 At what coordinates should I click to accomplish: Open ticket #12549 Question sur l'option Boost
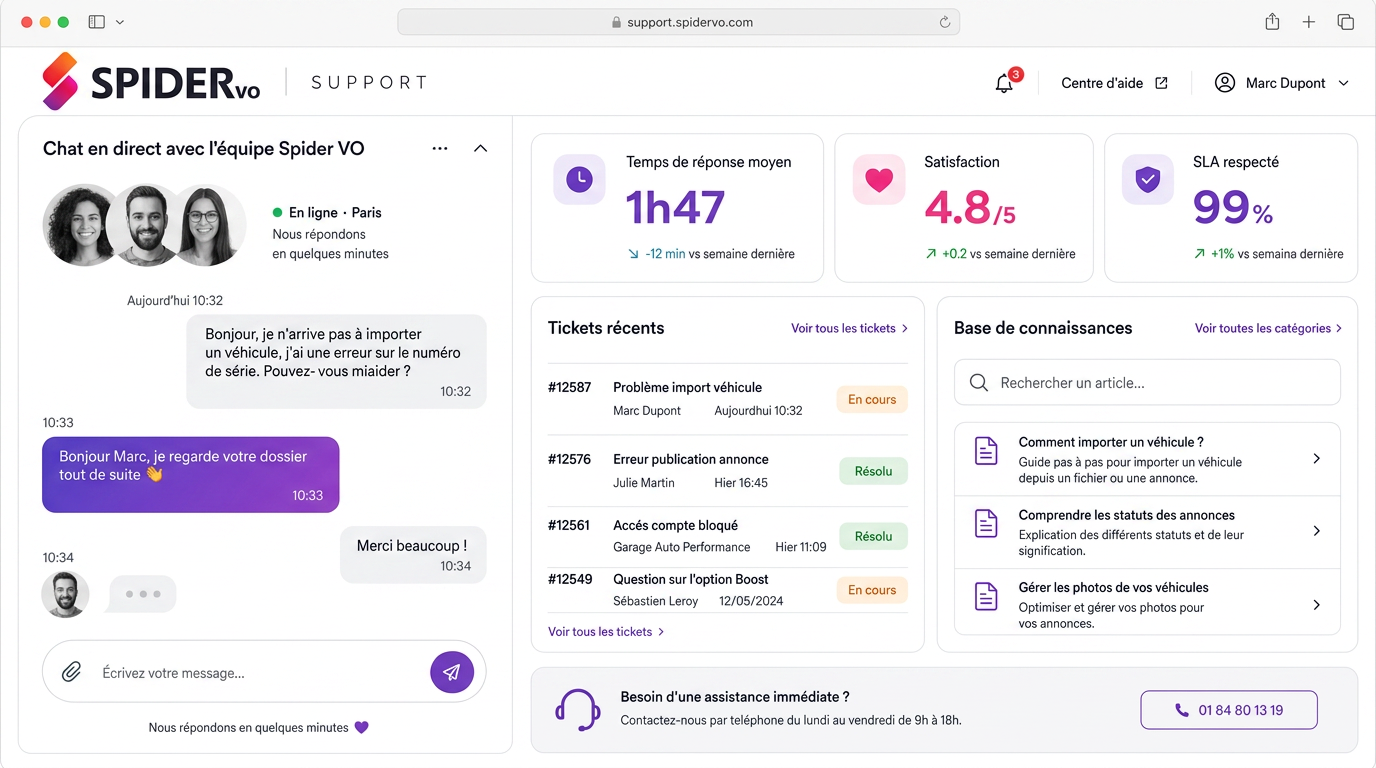pyautogui.click(x=728, y=590)
